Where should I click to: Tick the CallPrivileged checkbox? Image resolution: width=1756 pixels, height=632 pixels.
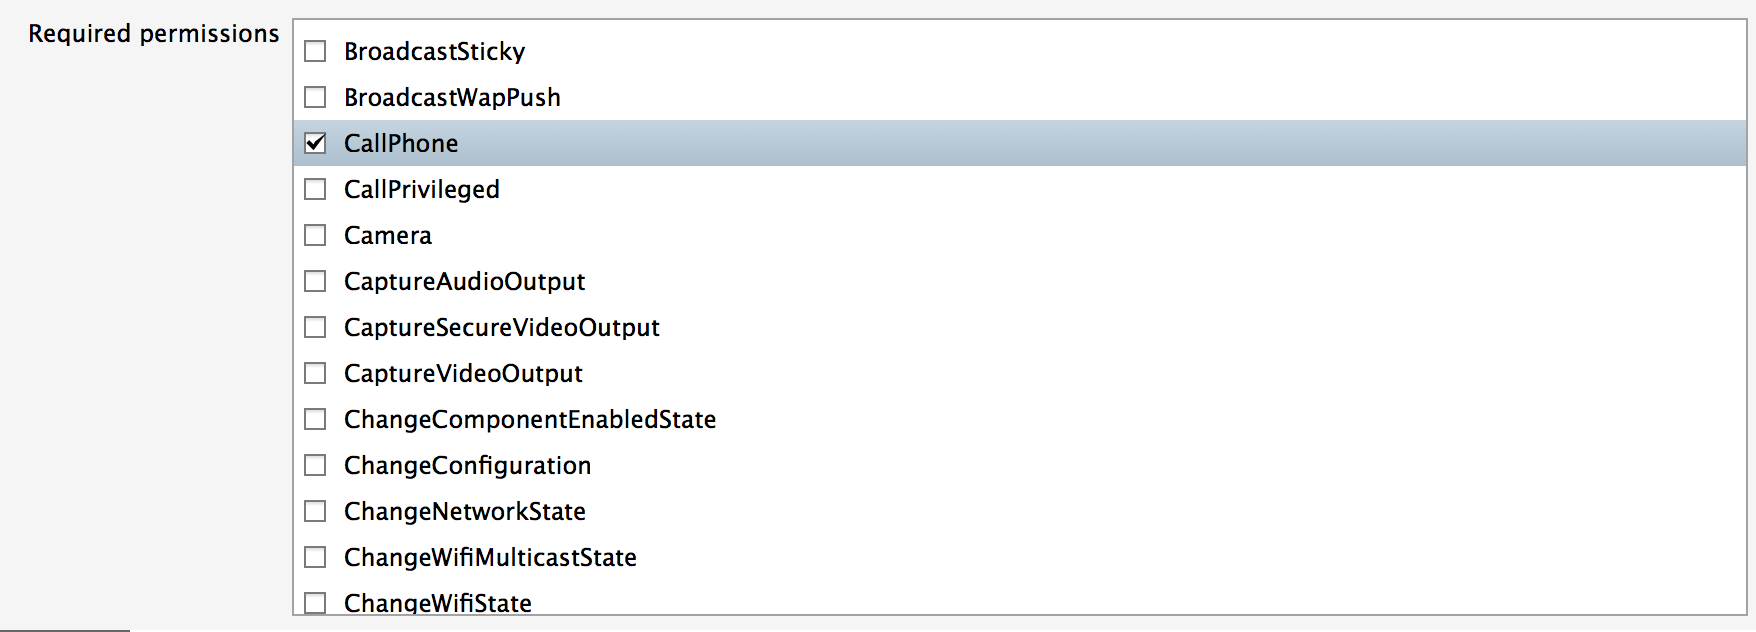[x=315, y=189]
